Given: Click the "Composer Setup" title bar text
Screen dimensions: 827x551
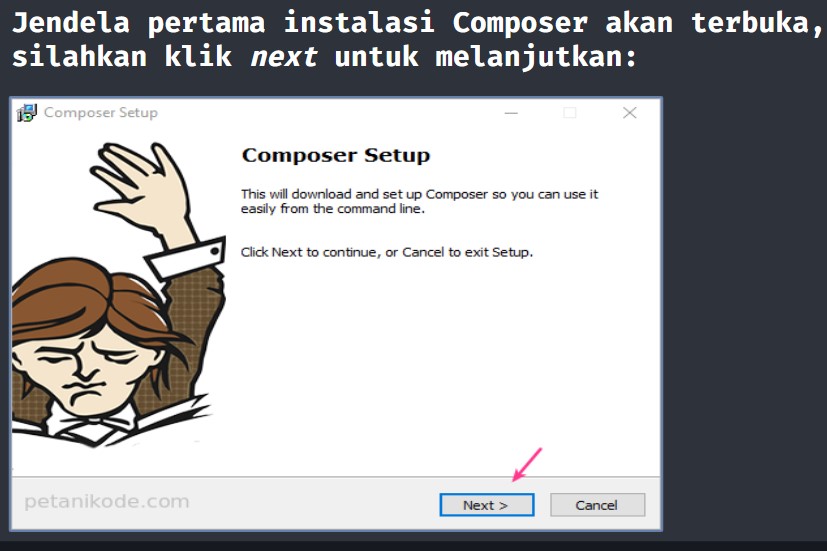Looking at the screenshot, I should tap(101, 113).
